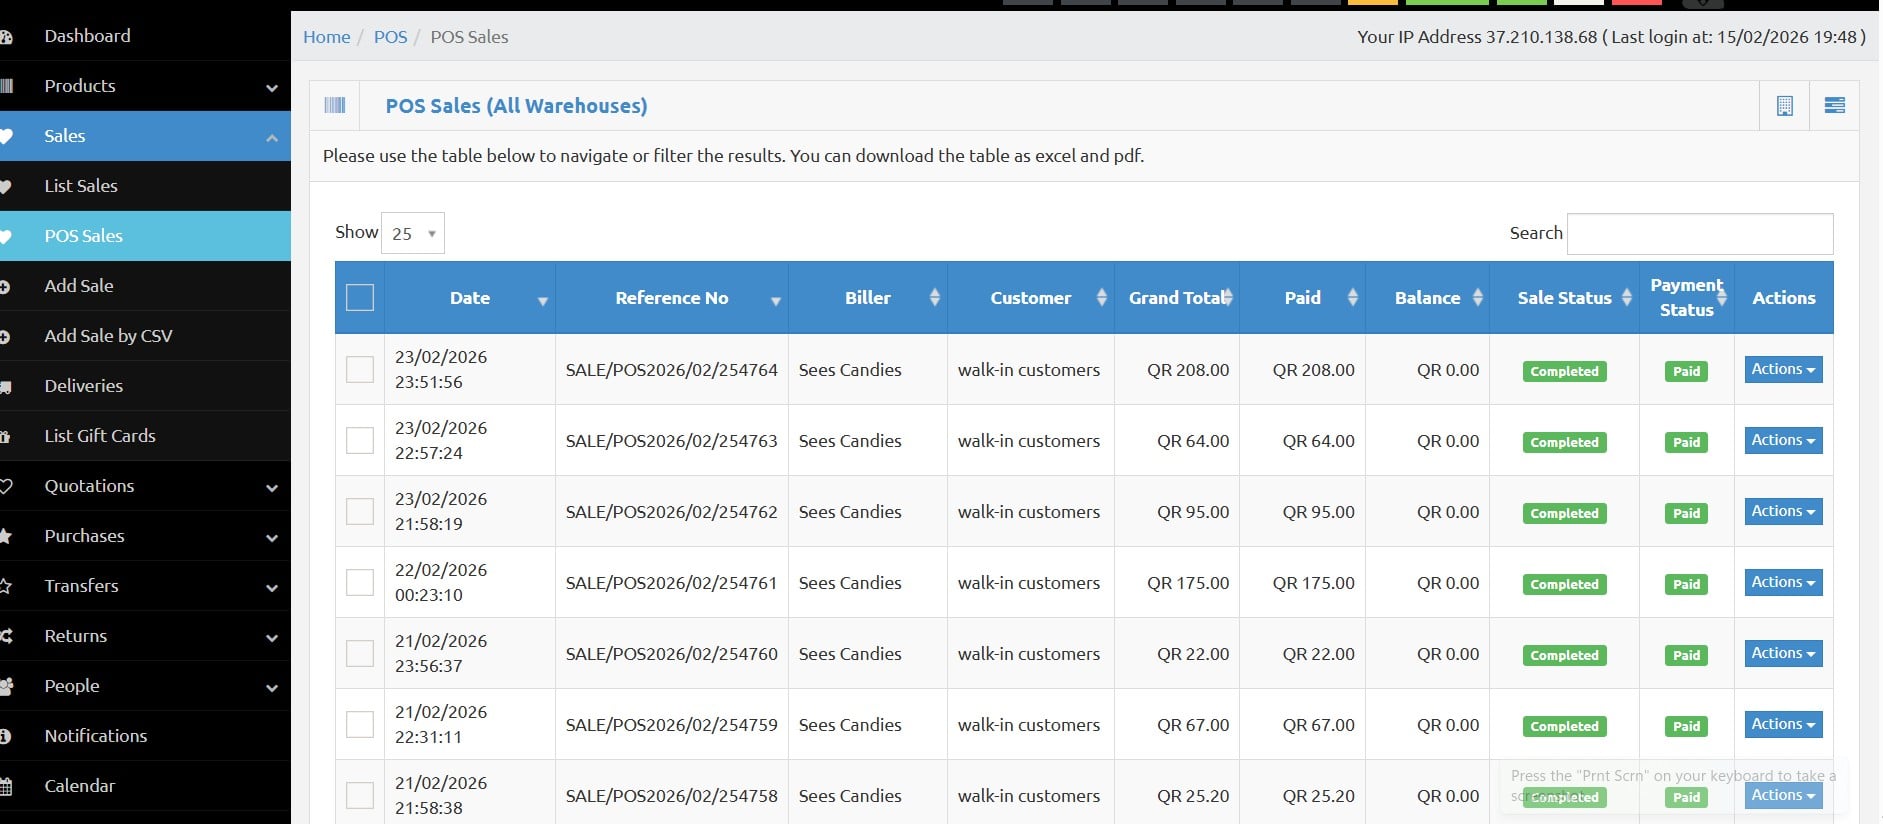Expand the Returns menu chevron
This screenshot has height=824, width=1883.
[272, 638]
